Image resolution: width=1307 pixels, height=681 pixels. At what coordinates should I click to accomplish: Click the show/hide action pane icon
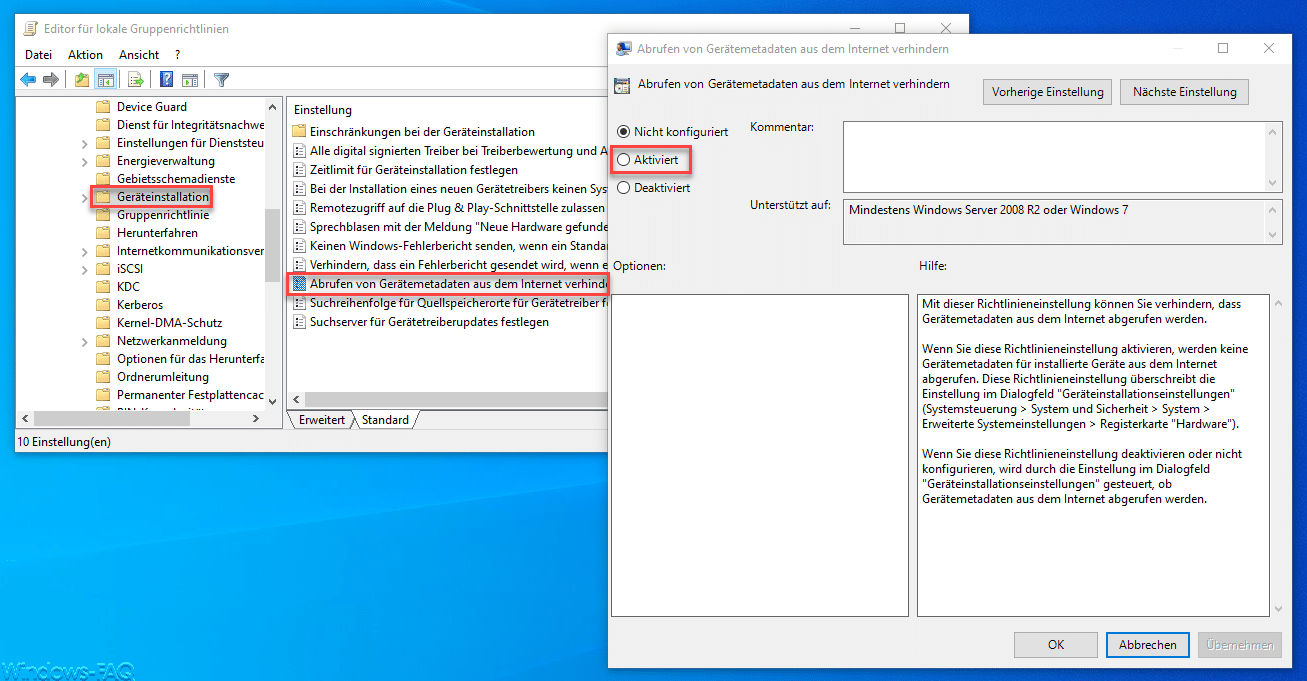coord(190,80)
